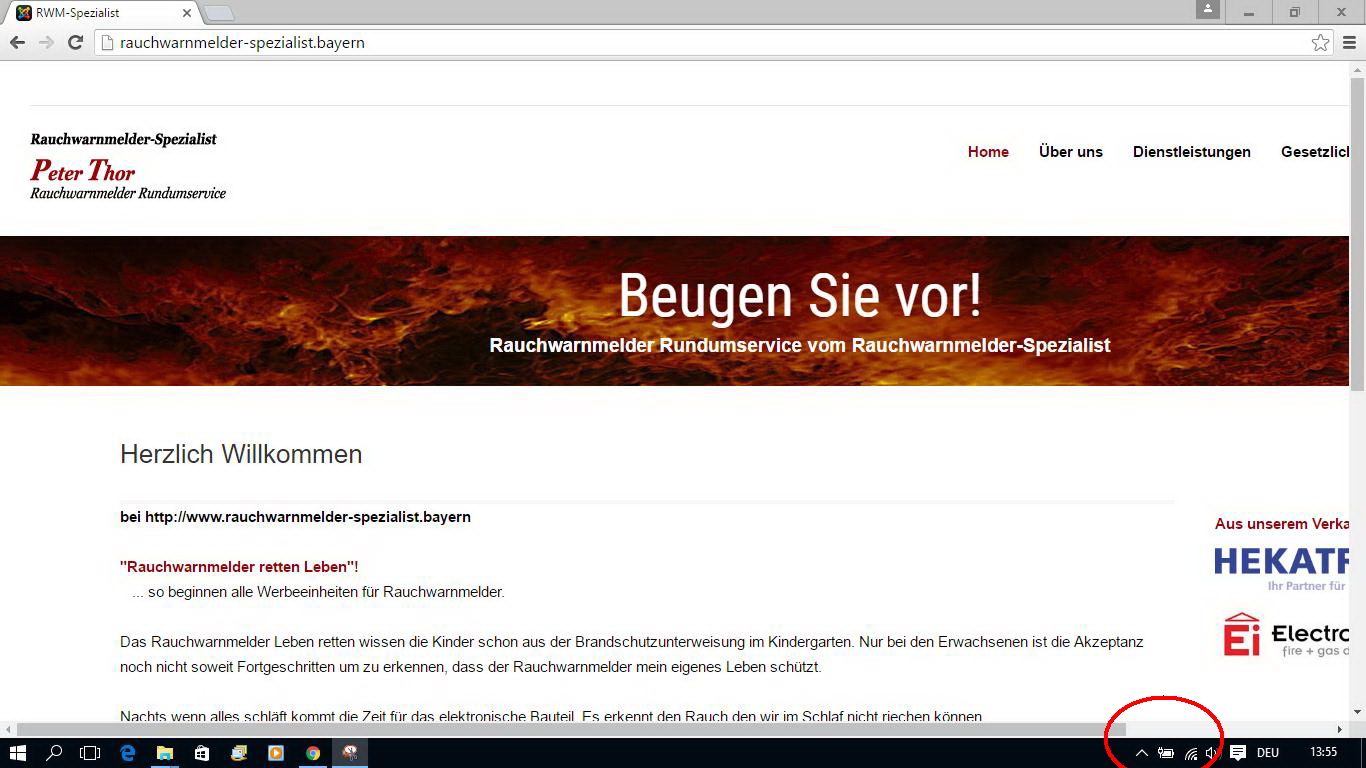Open Task View in the taskbar
This screenshot has height=768, width=1366.
tap(90, 753)
